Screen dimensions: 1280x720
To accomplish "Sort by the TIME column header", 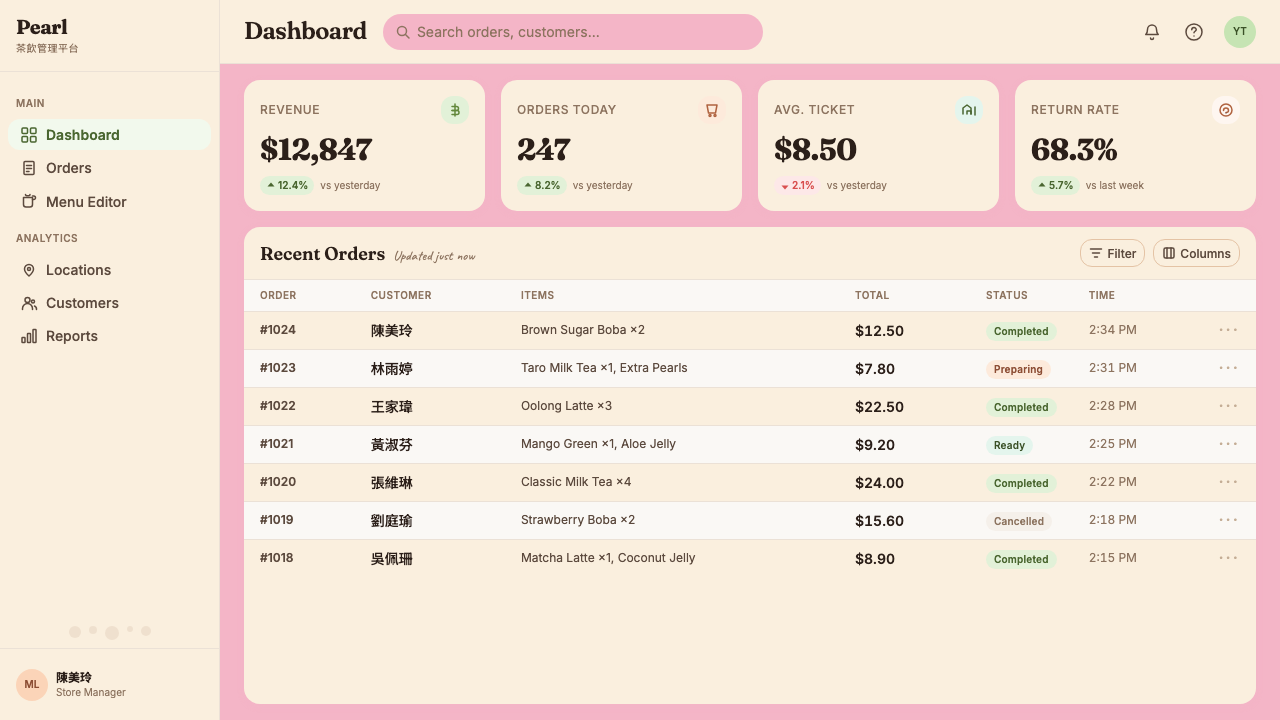I will pyautogui.click(x=1102, y=295).
